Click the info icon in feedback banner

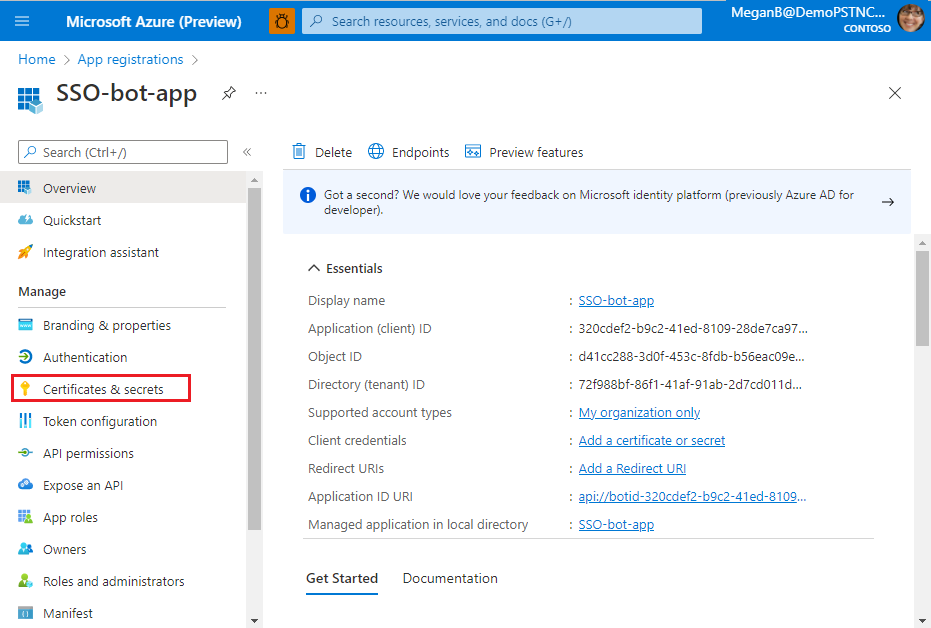(x=308, y=195)
